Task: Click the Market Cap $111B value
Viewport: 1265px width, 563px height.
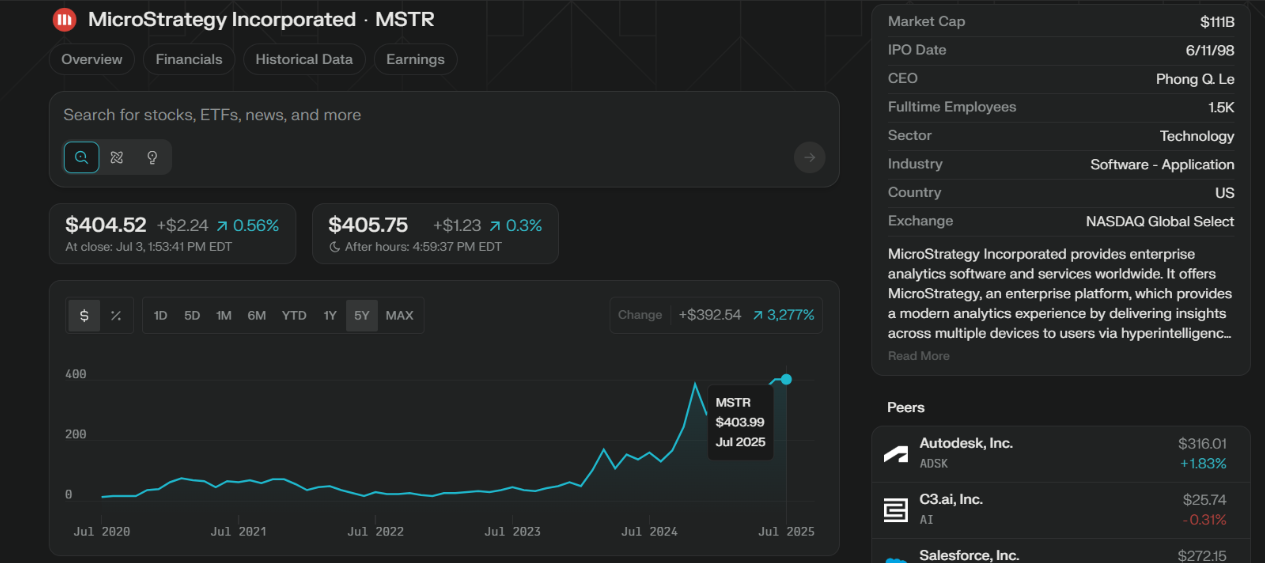Action: (1217, 21)
